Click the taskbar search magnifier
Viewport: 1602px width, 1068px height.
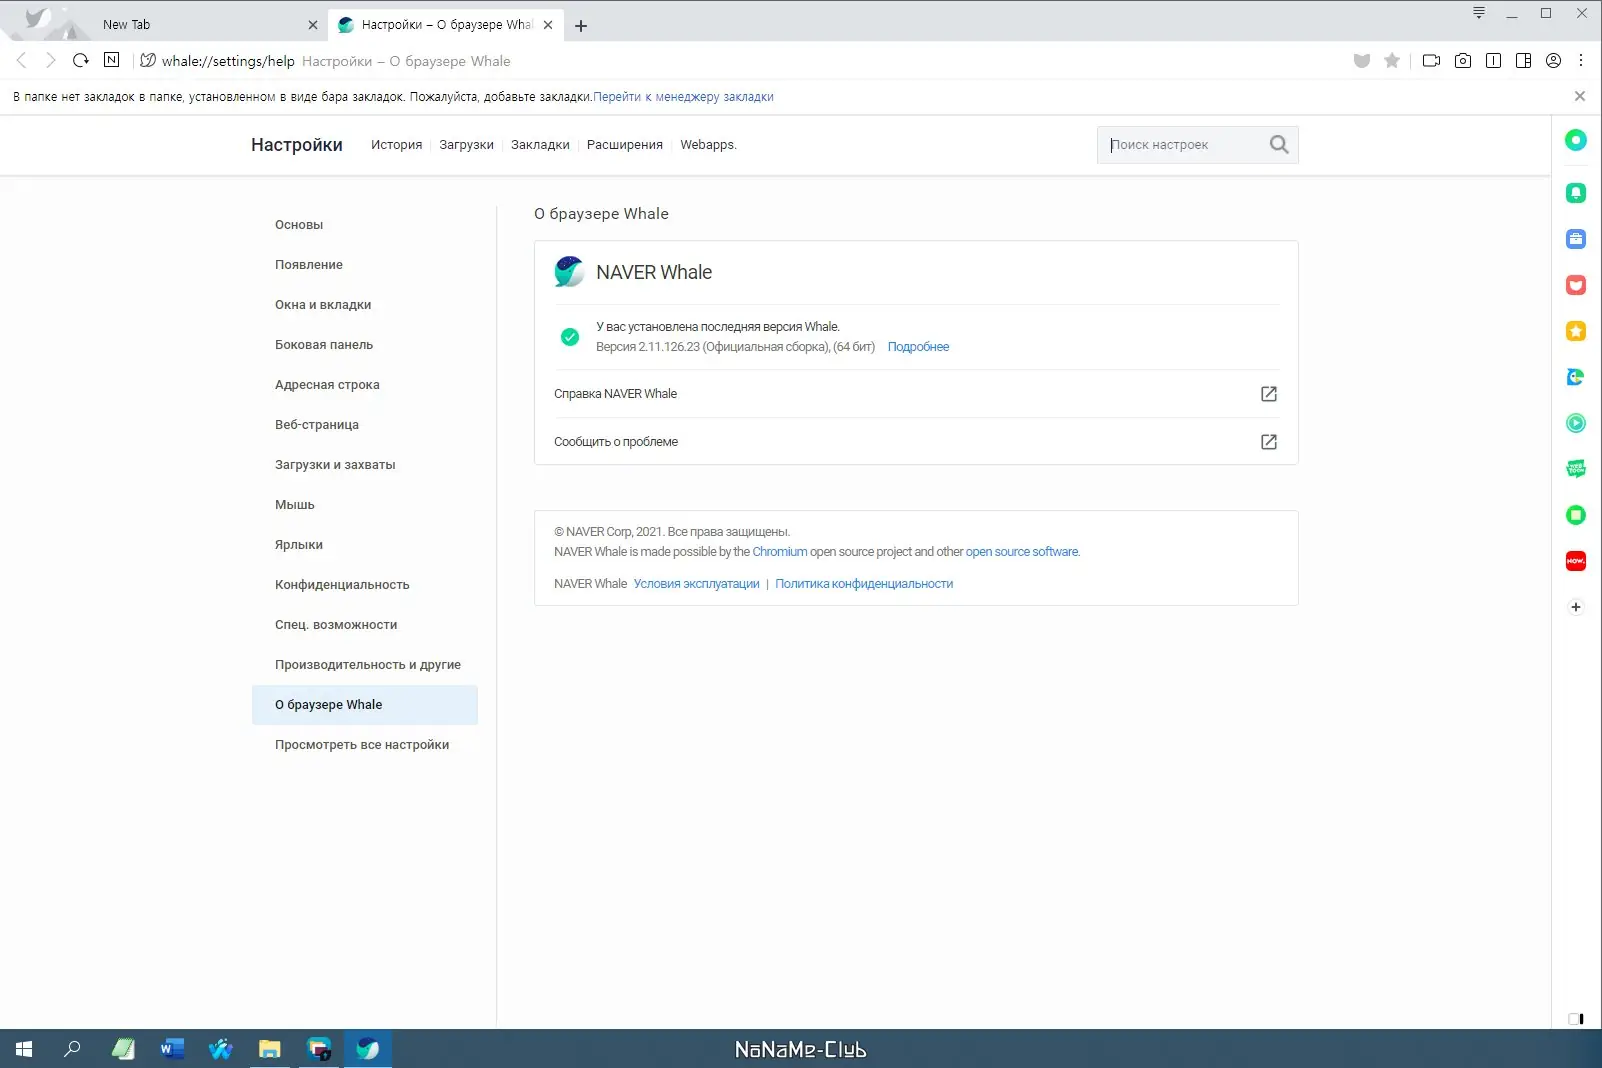tap(72, 1049)
